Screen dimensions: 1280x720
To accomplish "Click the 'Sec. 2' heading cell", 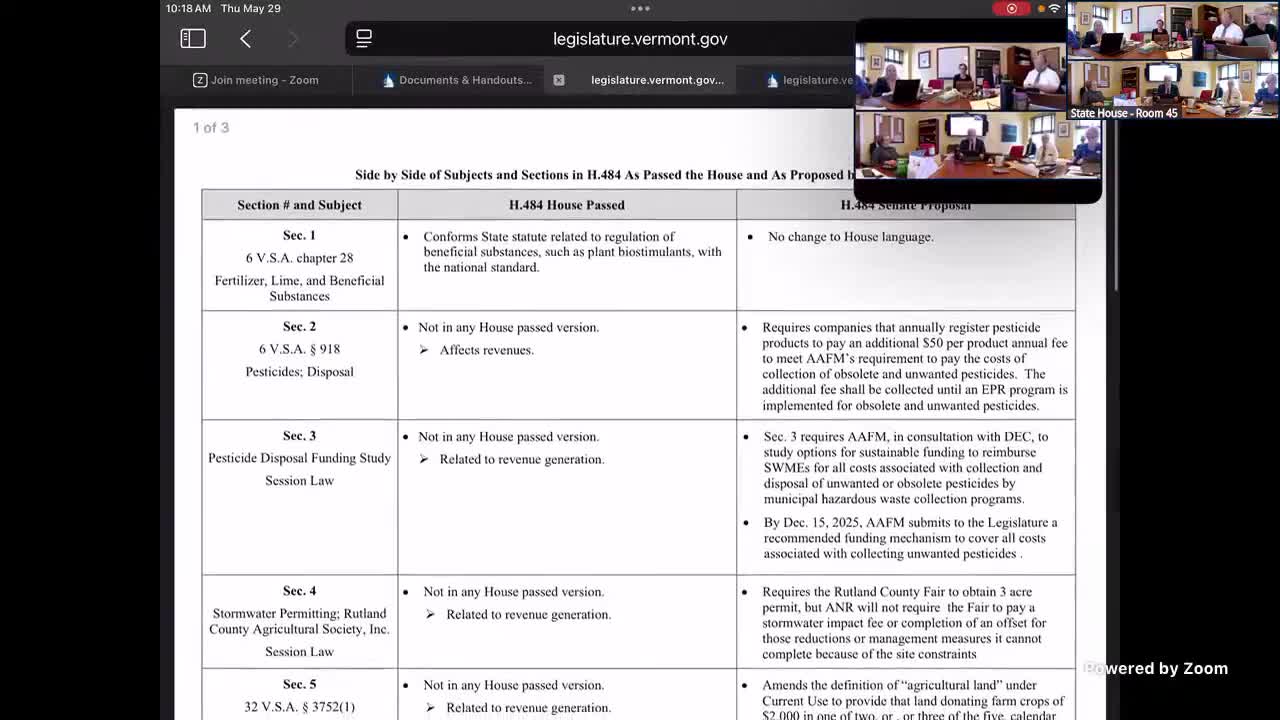I will click(299, 326).
